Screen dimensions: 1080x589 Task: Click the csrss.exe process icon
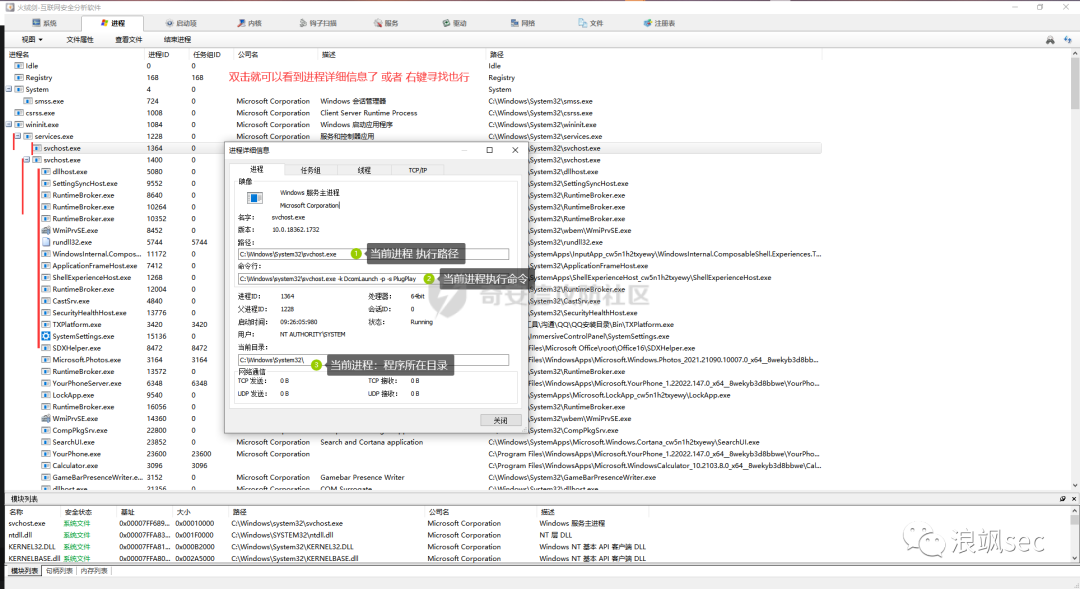pyautogui.click(x=19, y=113)
